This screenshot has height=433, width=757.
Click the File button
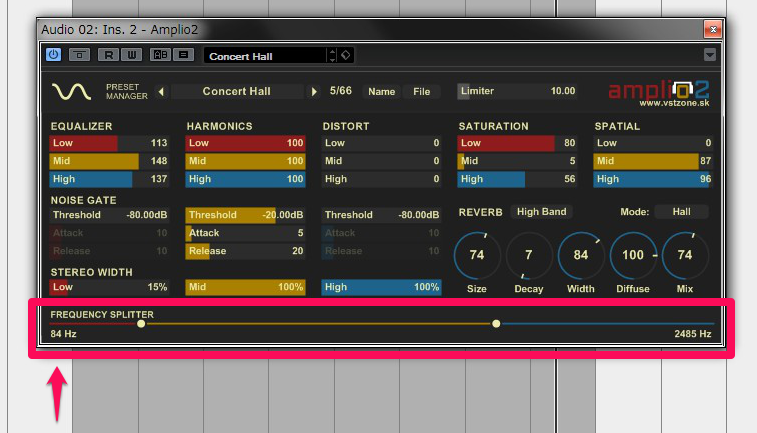tap(421, 91)
